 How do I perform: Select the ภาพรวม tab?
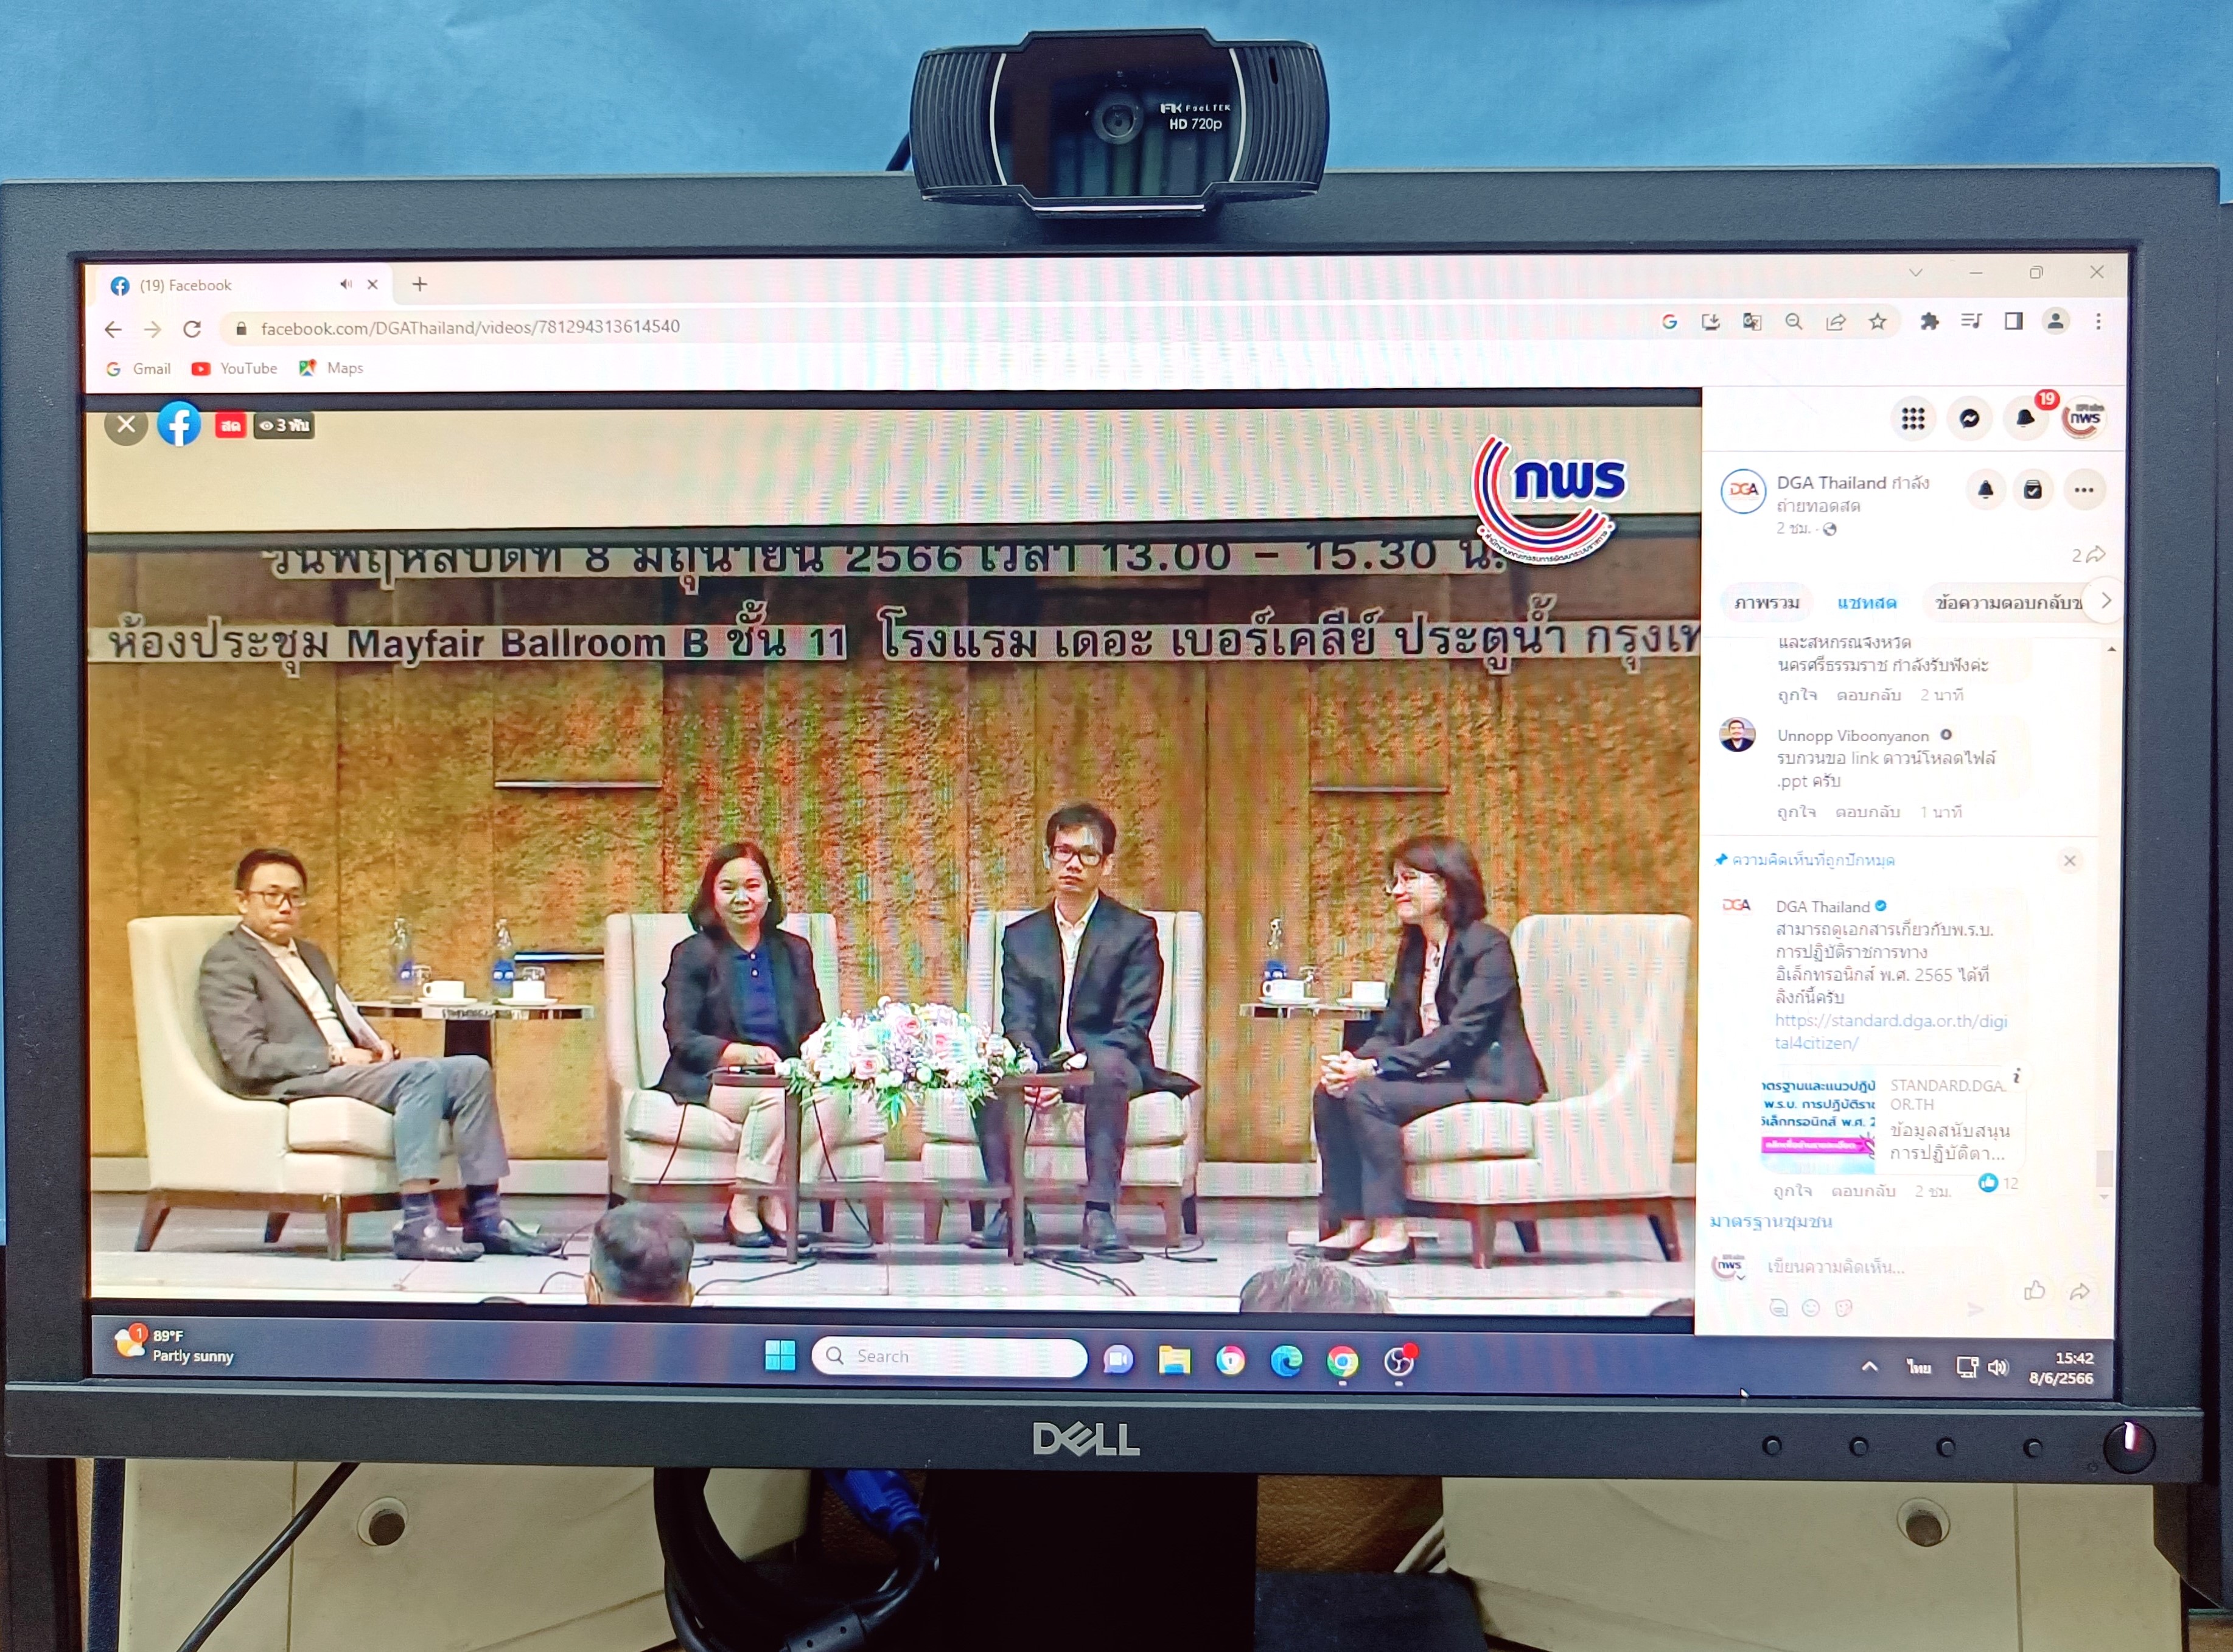click(1767, 603)
